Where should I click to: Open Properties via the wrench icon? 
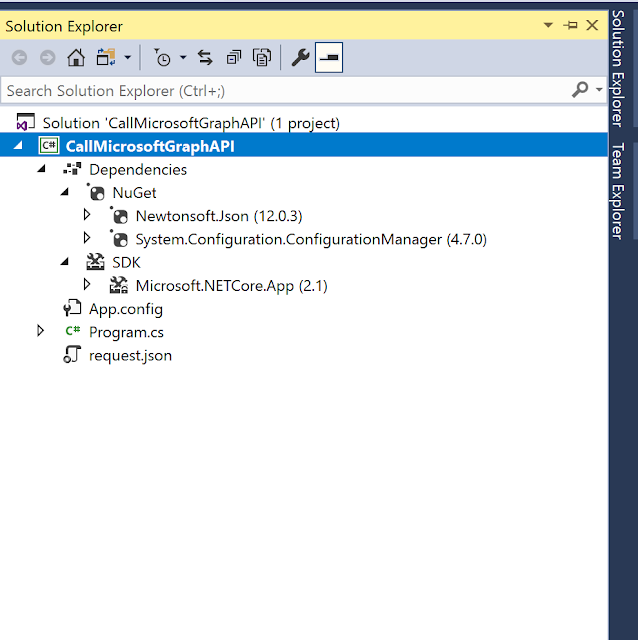coord(300,58)
